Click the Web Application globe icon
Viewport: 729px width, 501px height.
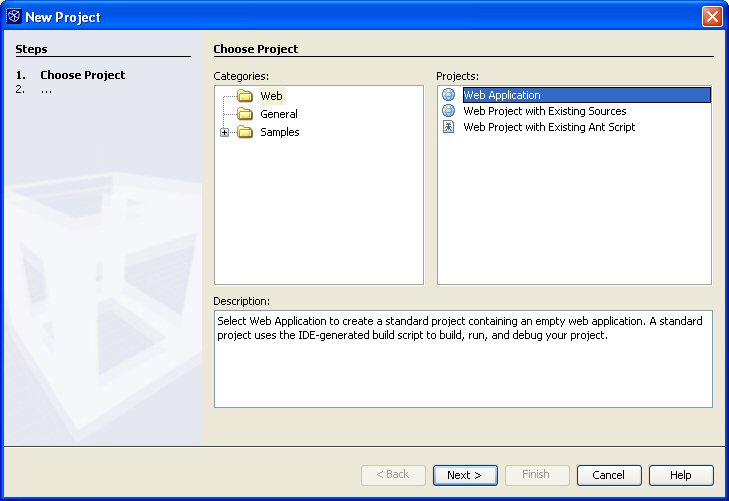(449, 95)
